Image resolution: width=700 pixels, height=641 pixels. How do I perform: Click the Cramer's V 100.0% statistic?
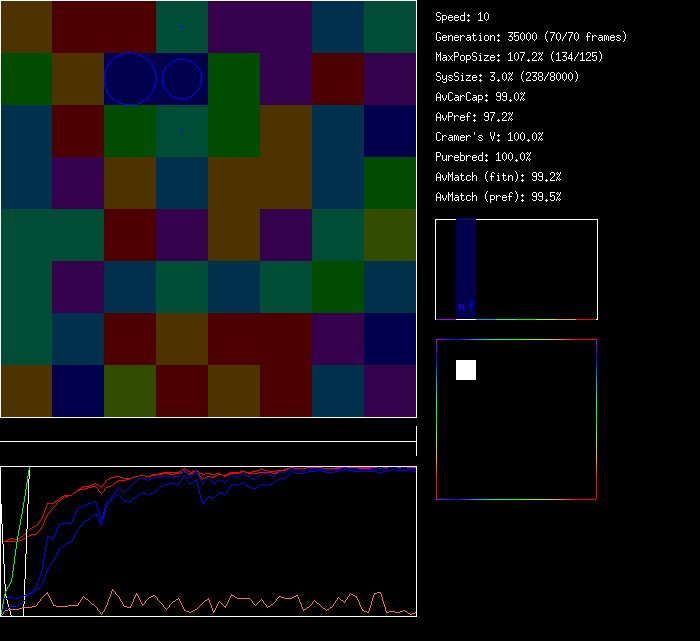click(489, 137)
